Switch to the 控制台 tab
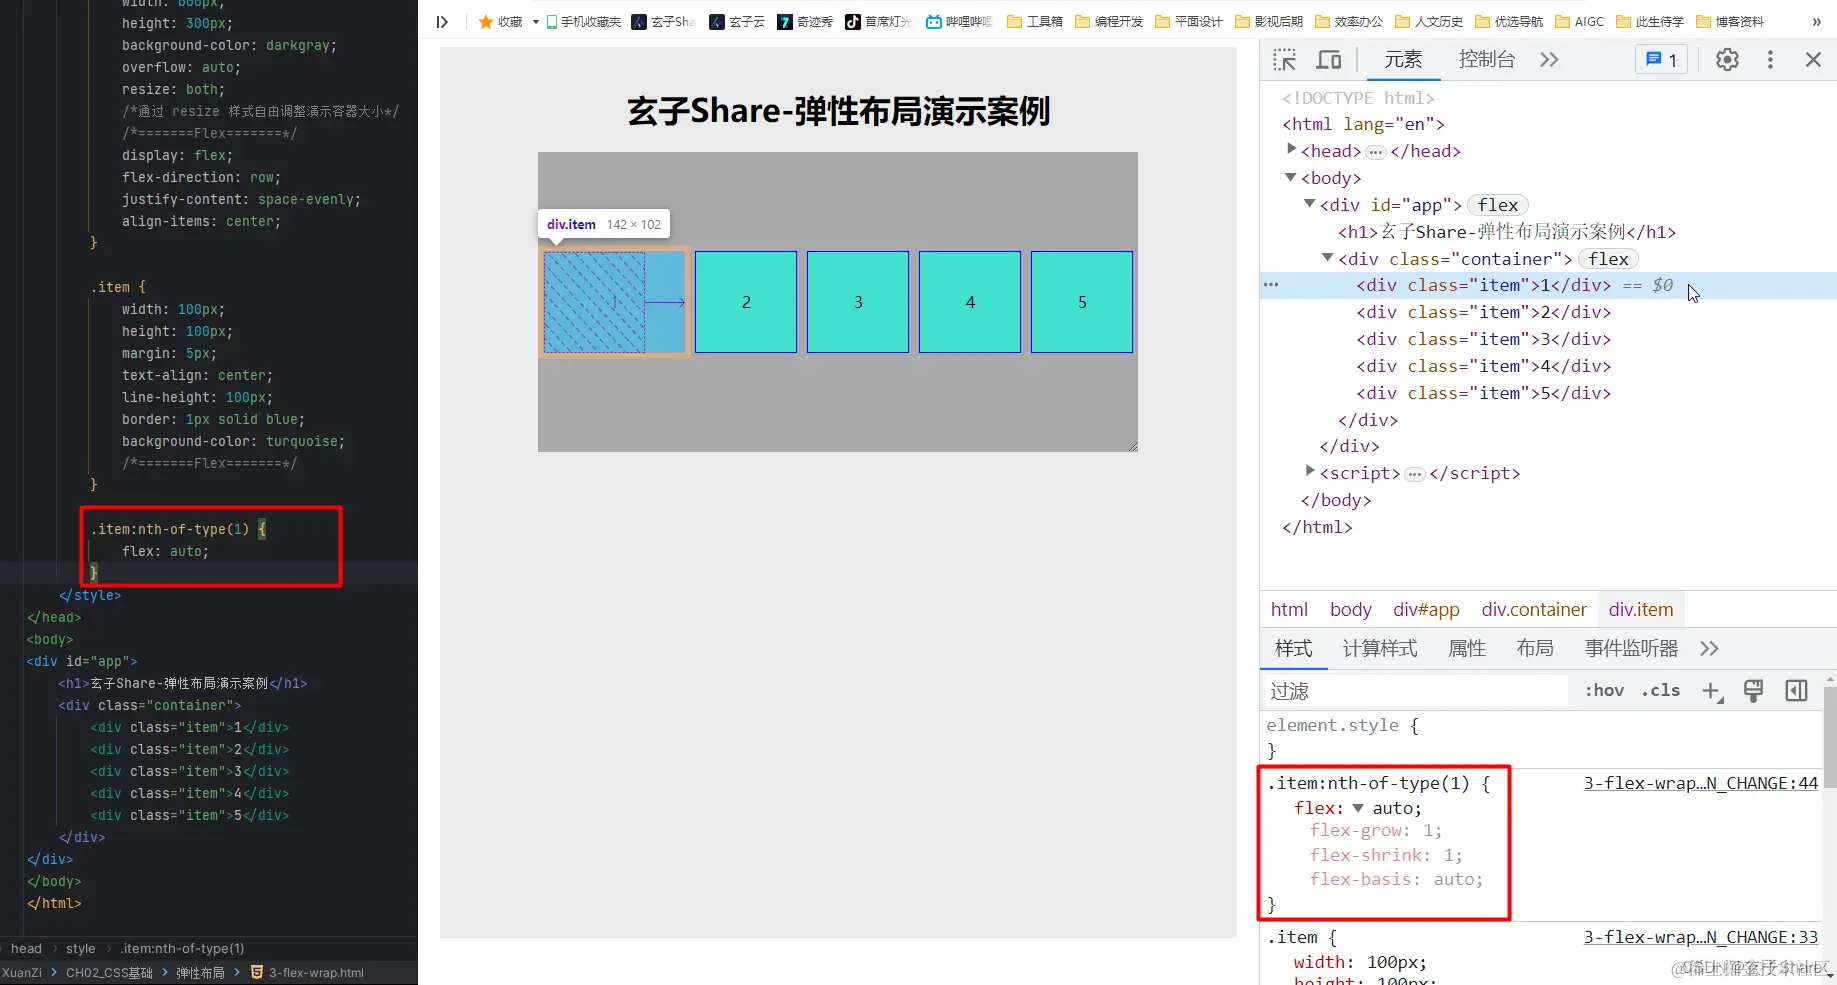The width and height of the screenshot is (1837, 985). (x=1486, y=59)
